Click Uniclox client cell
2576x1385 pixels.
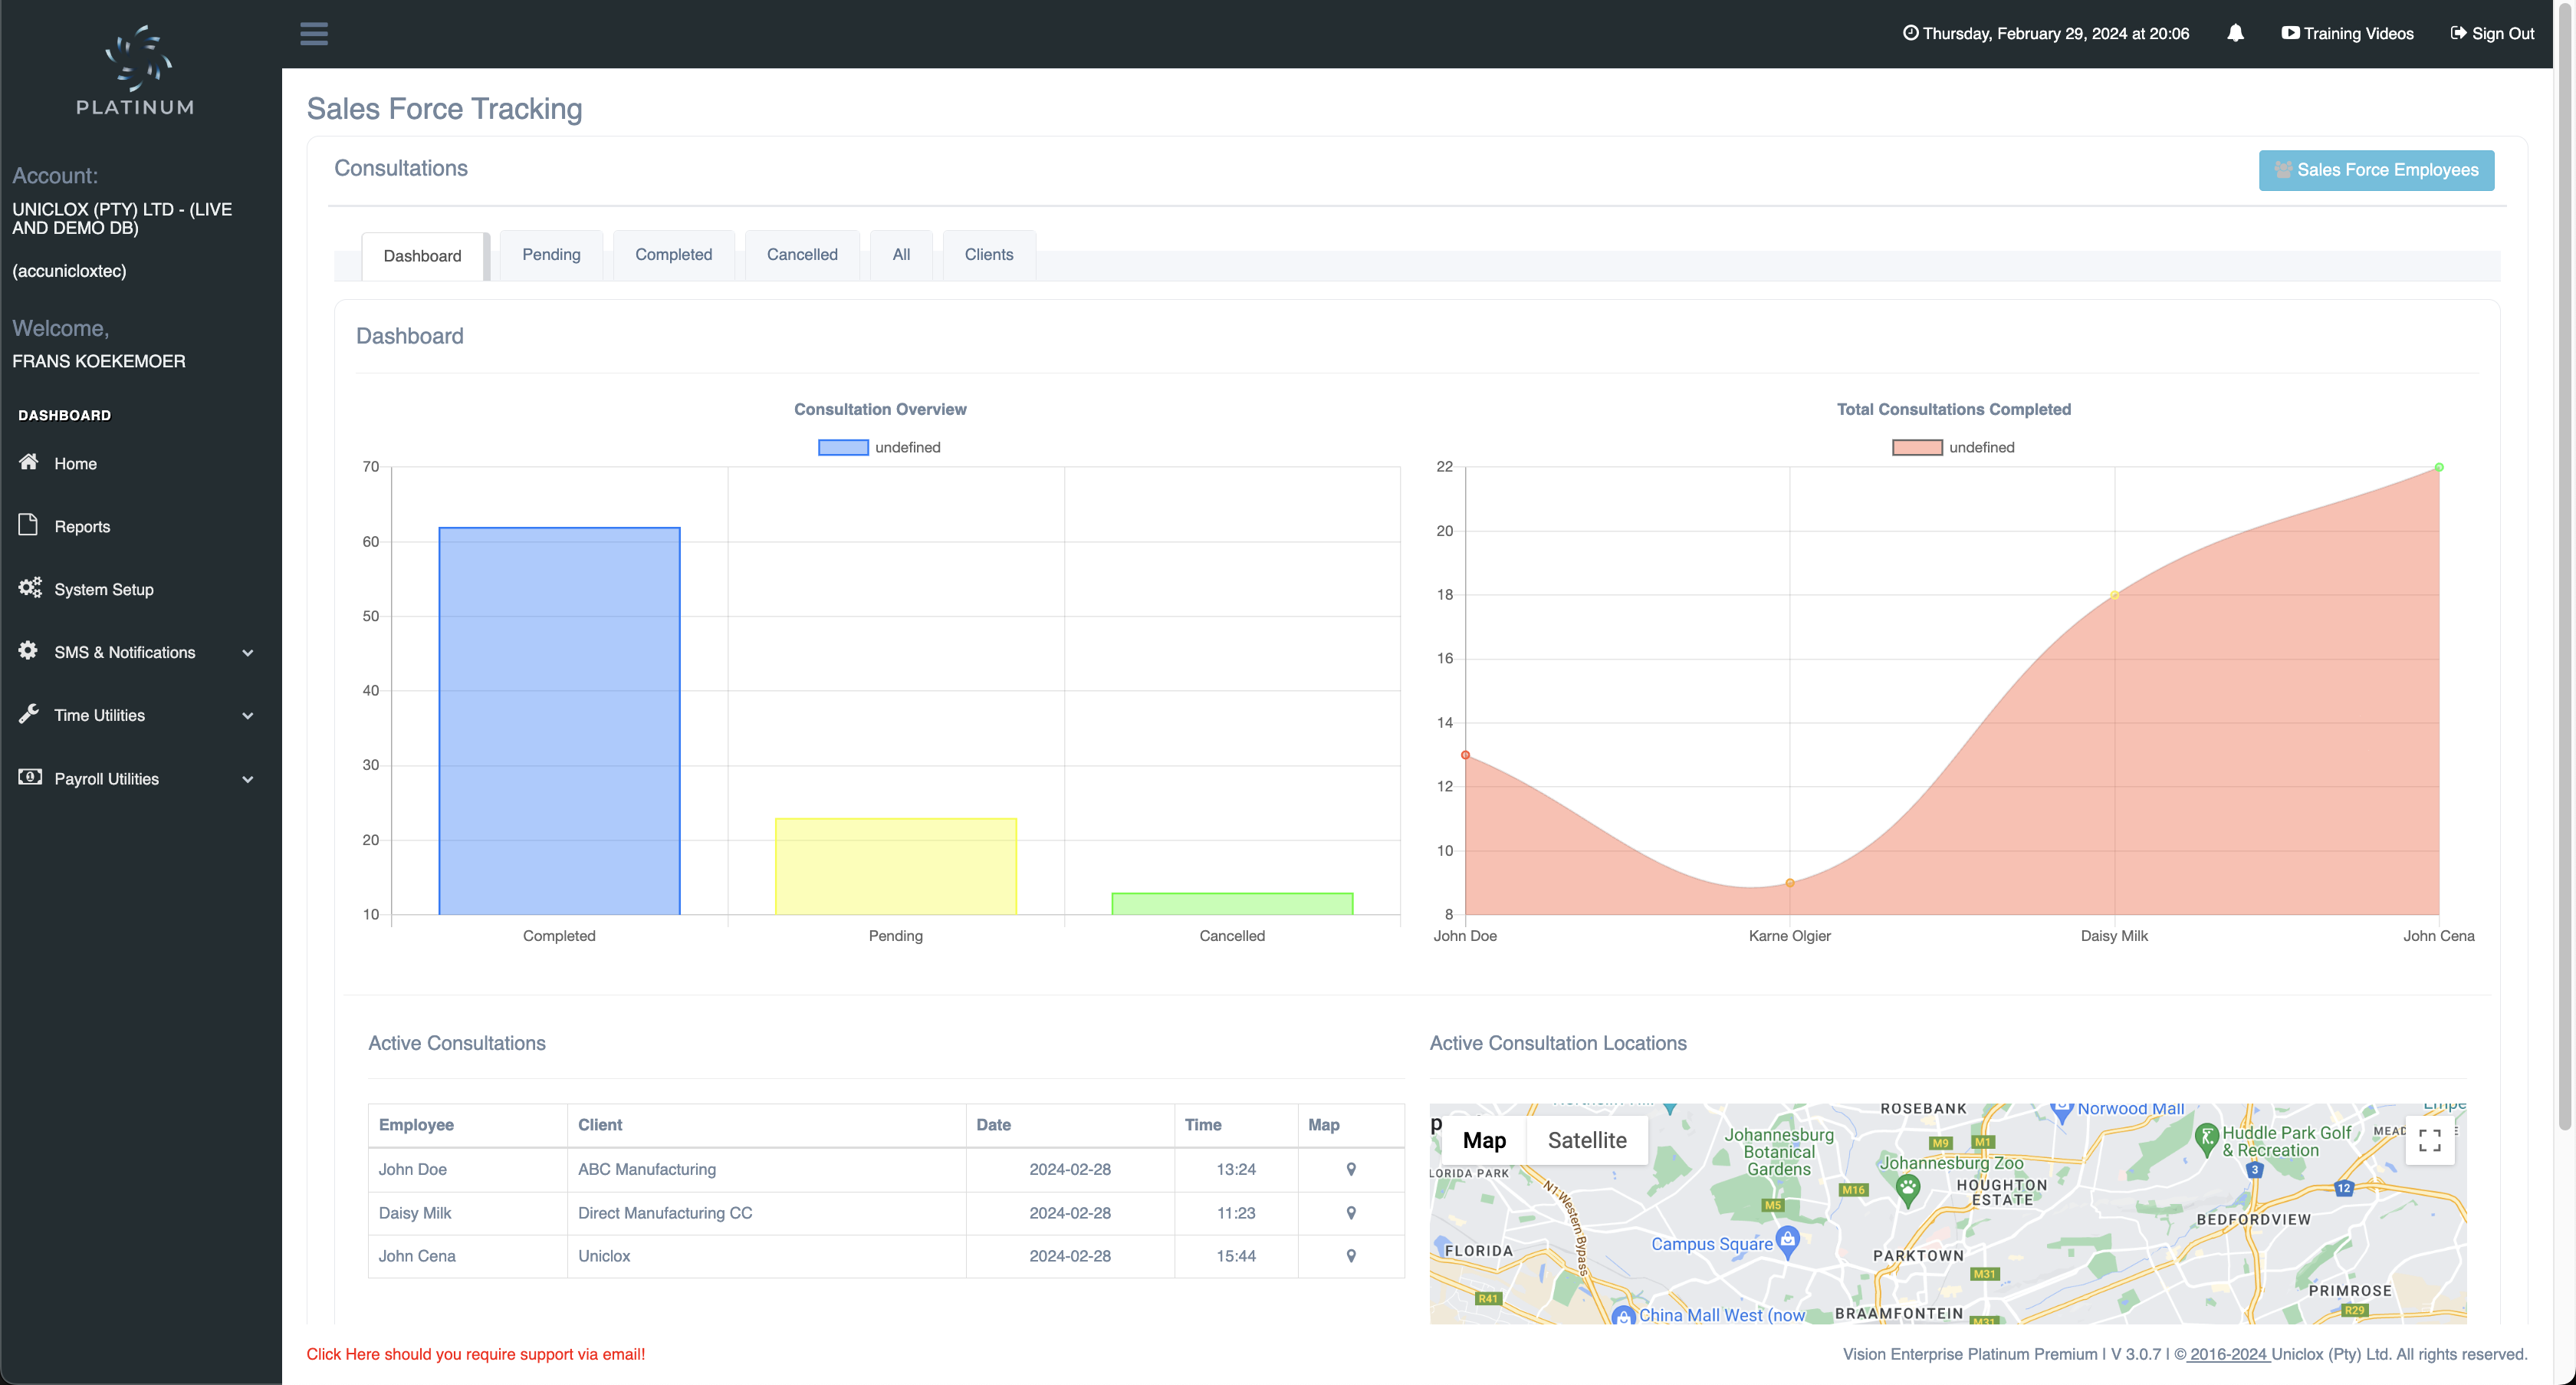767,1256
